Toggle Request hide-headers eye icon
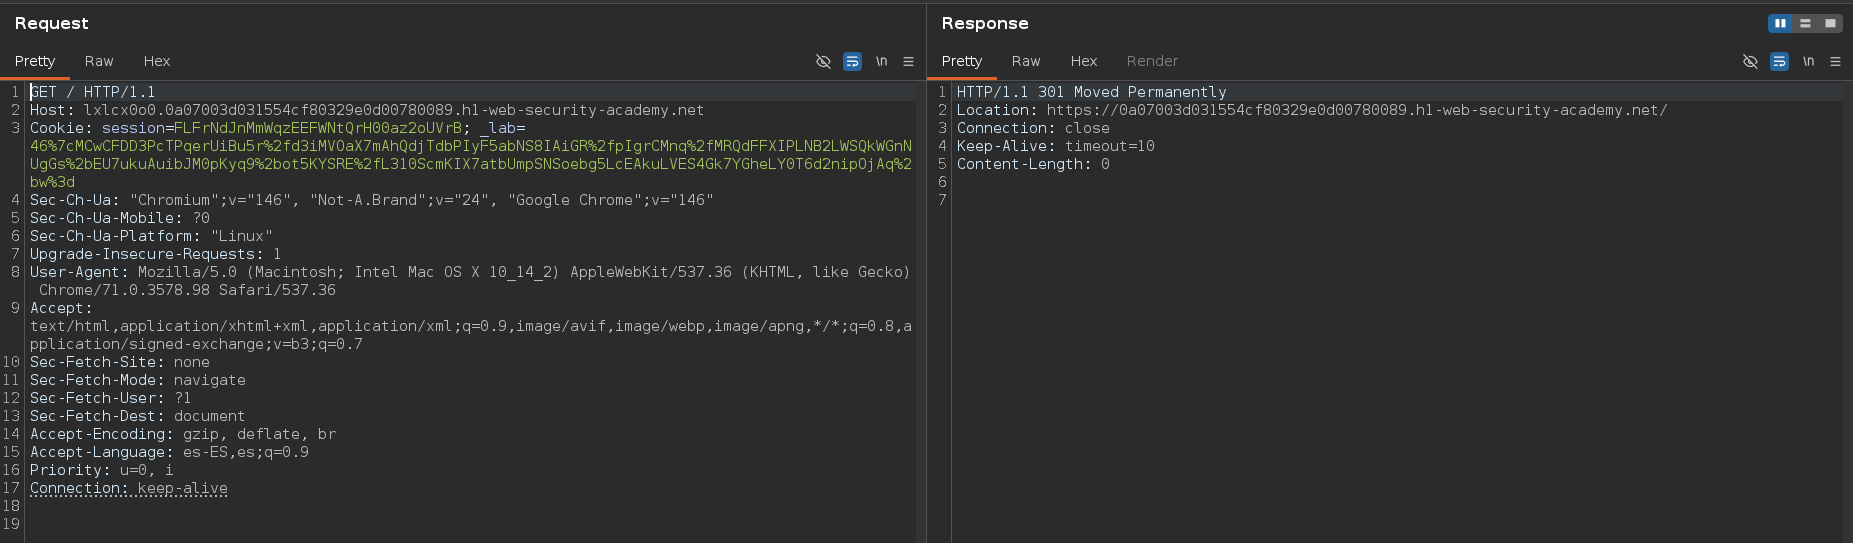 tap(823, 61)
